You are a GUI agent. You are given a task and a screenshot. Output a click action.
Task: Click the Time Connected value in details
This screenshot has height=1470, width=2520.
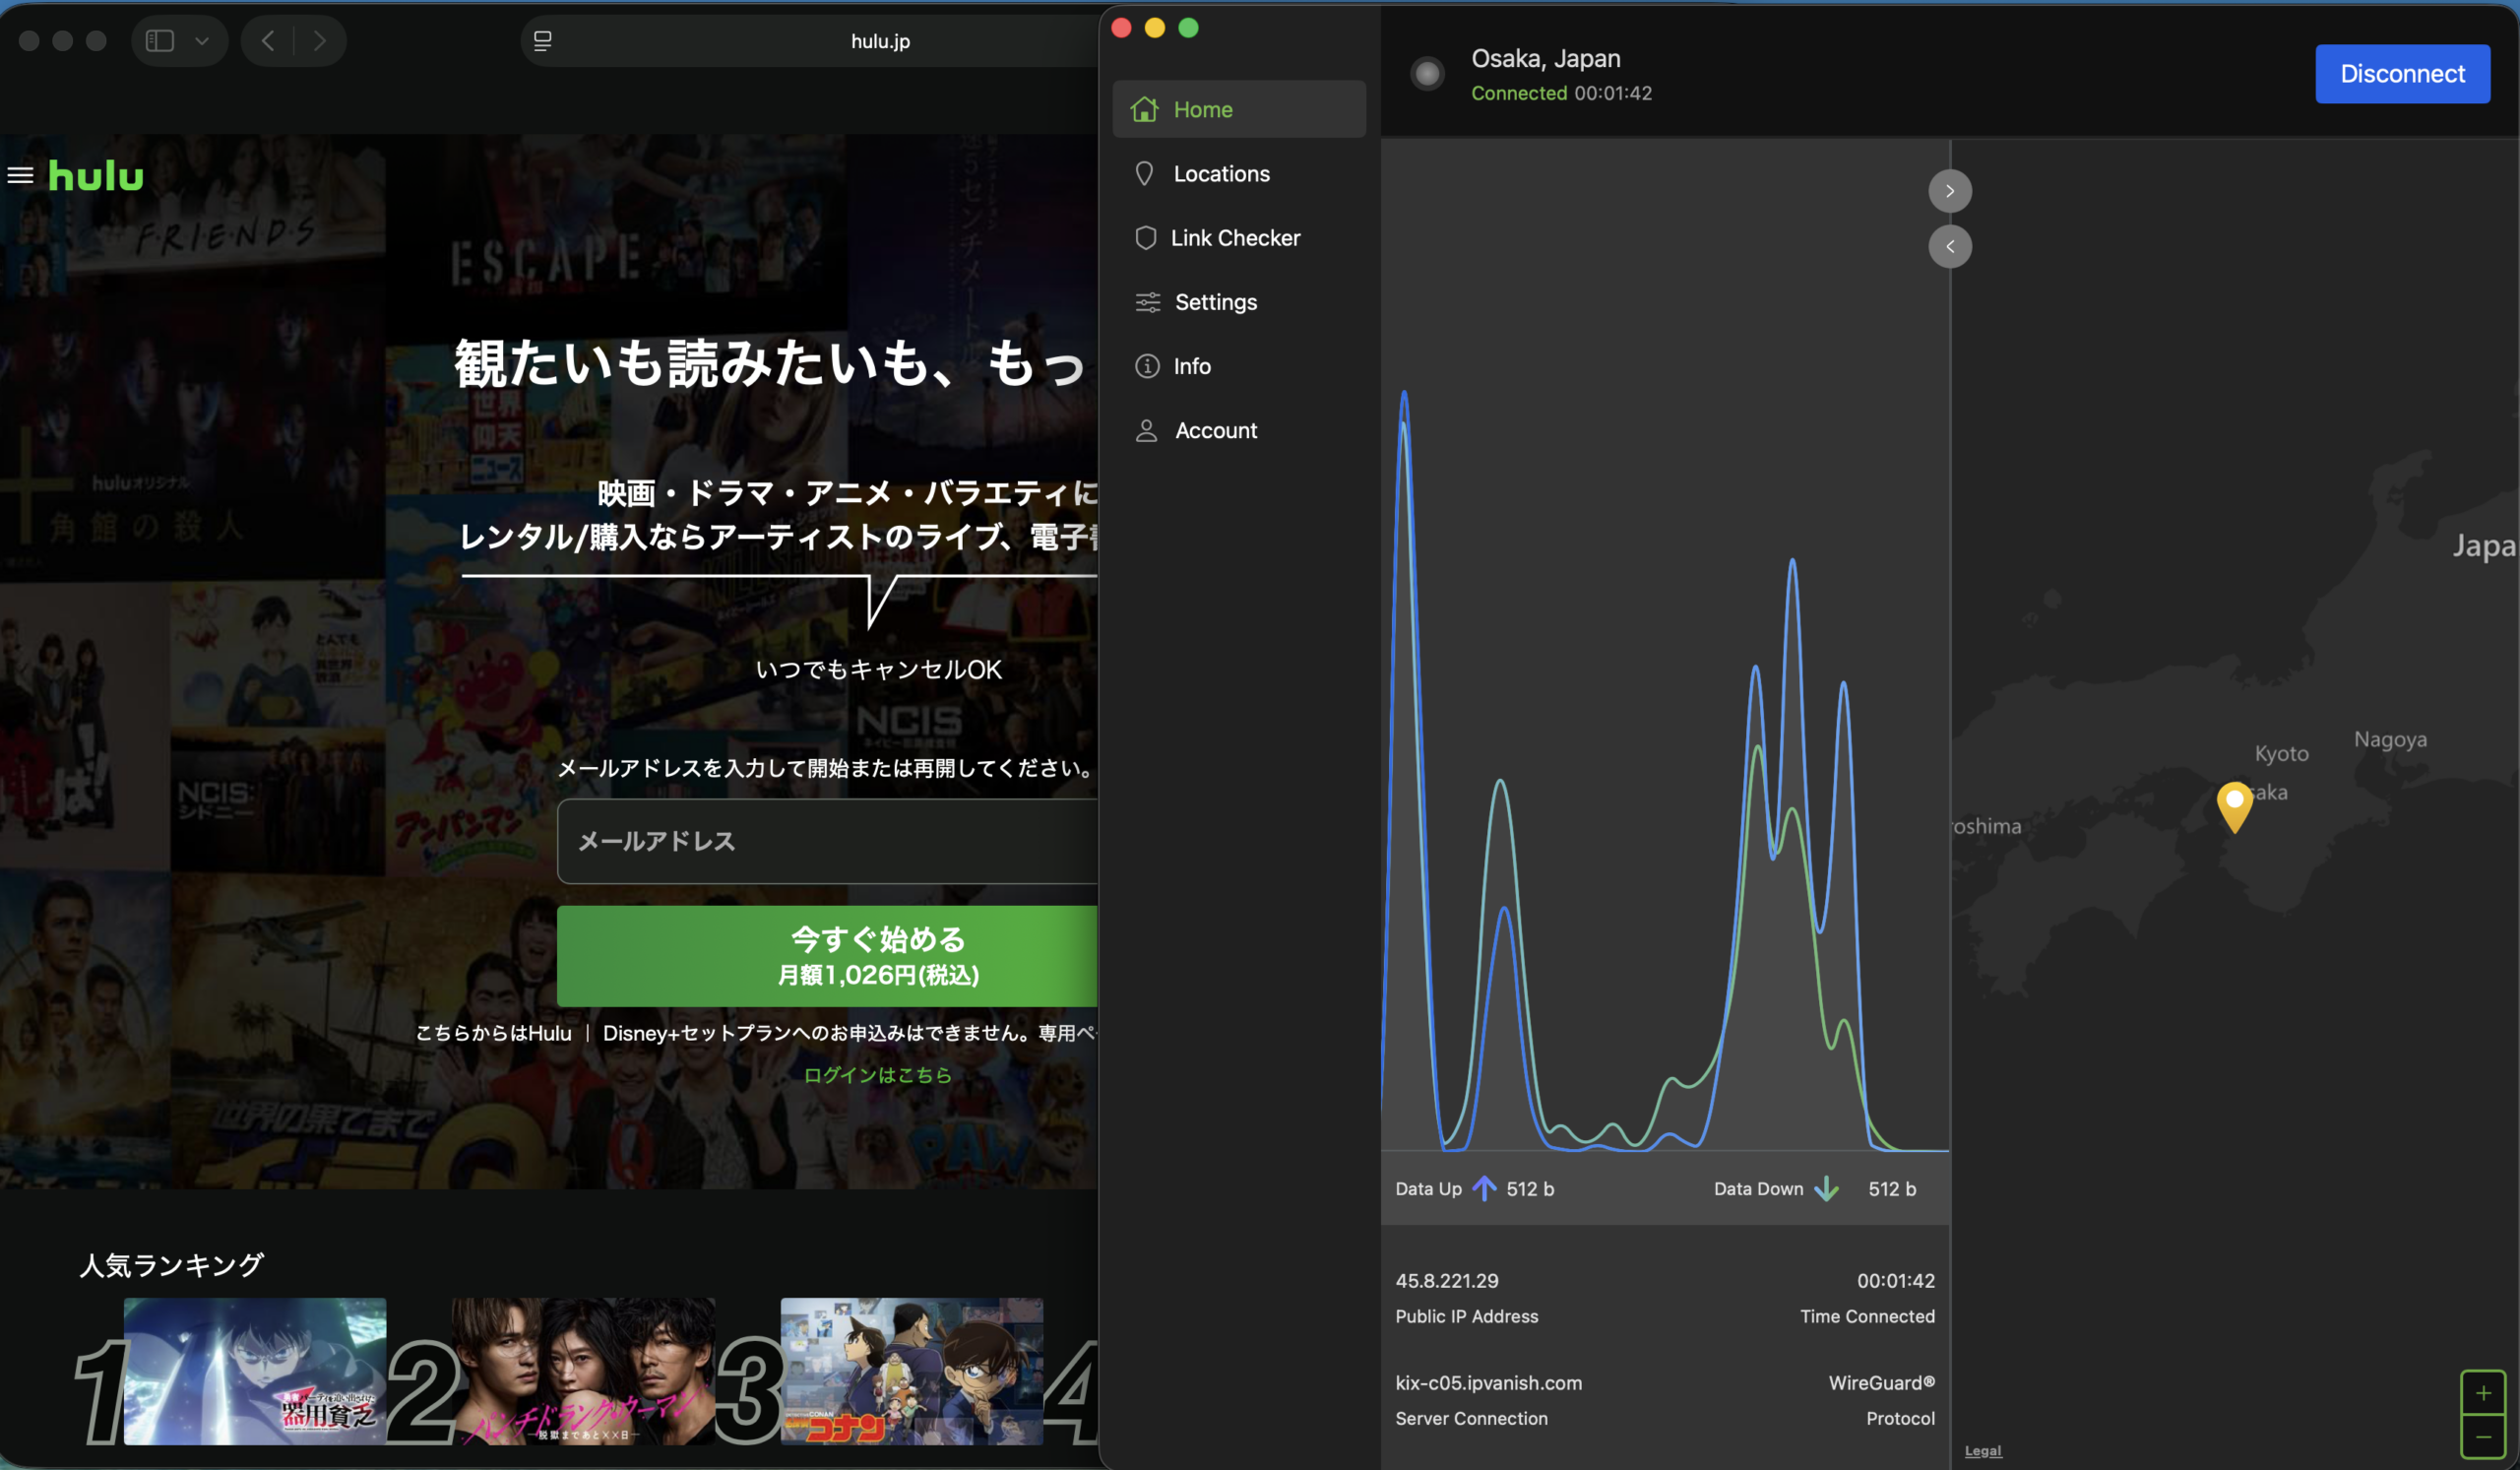(x=1896, y=1280)
